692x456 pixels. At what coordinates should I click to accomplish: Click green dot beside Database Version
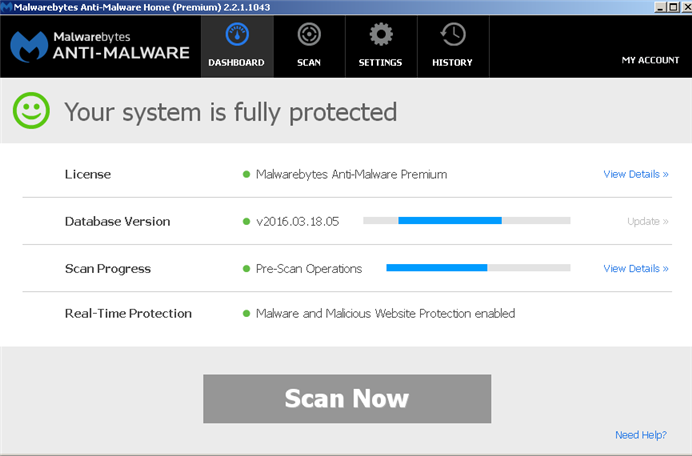coord(246,222)
